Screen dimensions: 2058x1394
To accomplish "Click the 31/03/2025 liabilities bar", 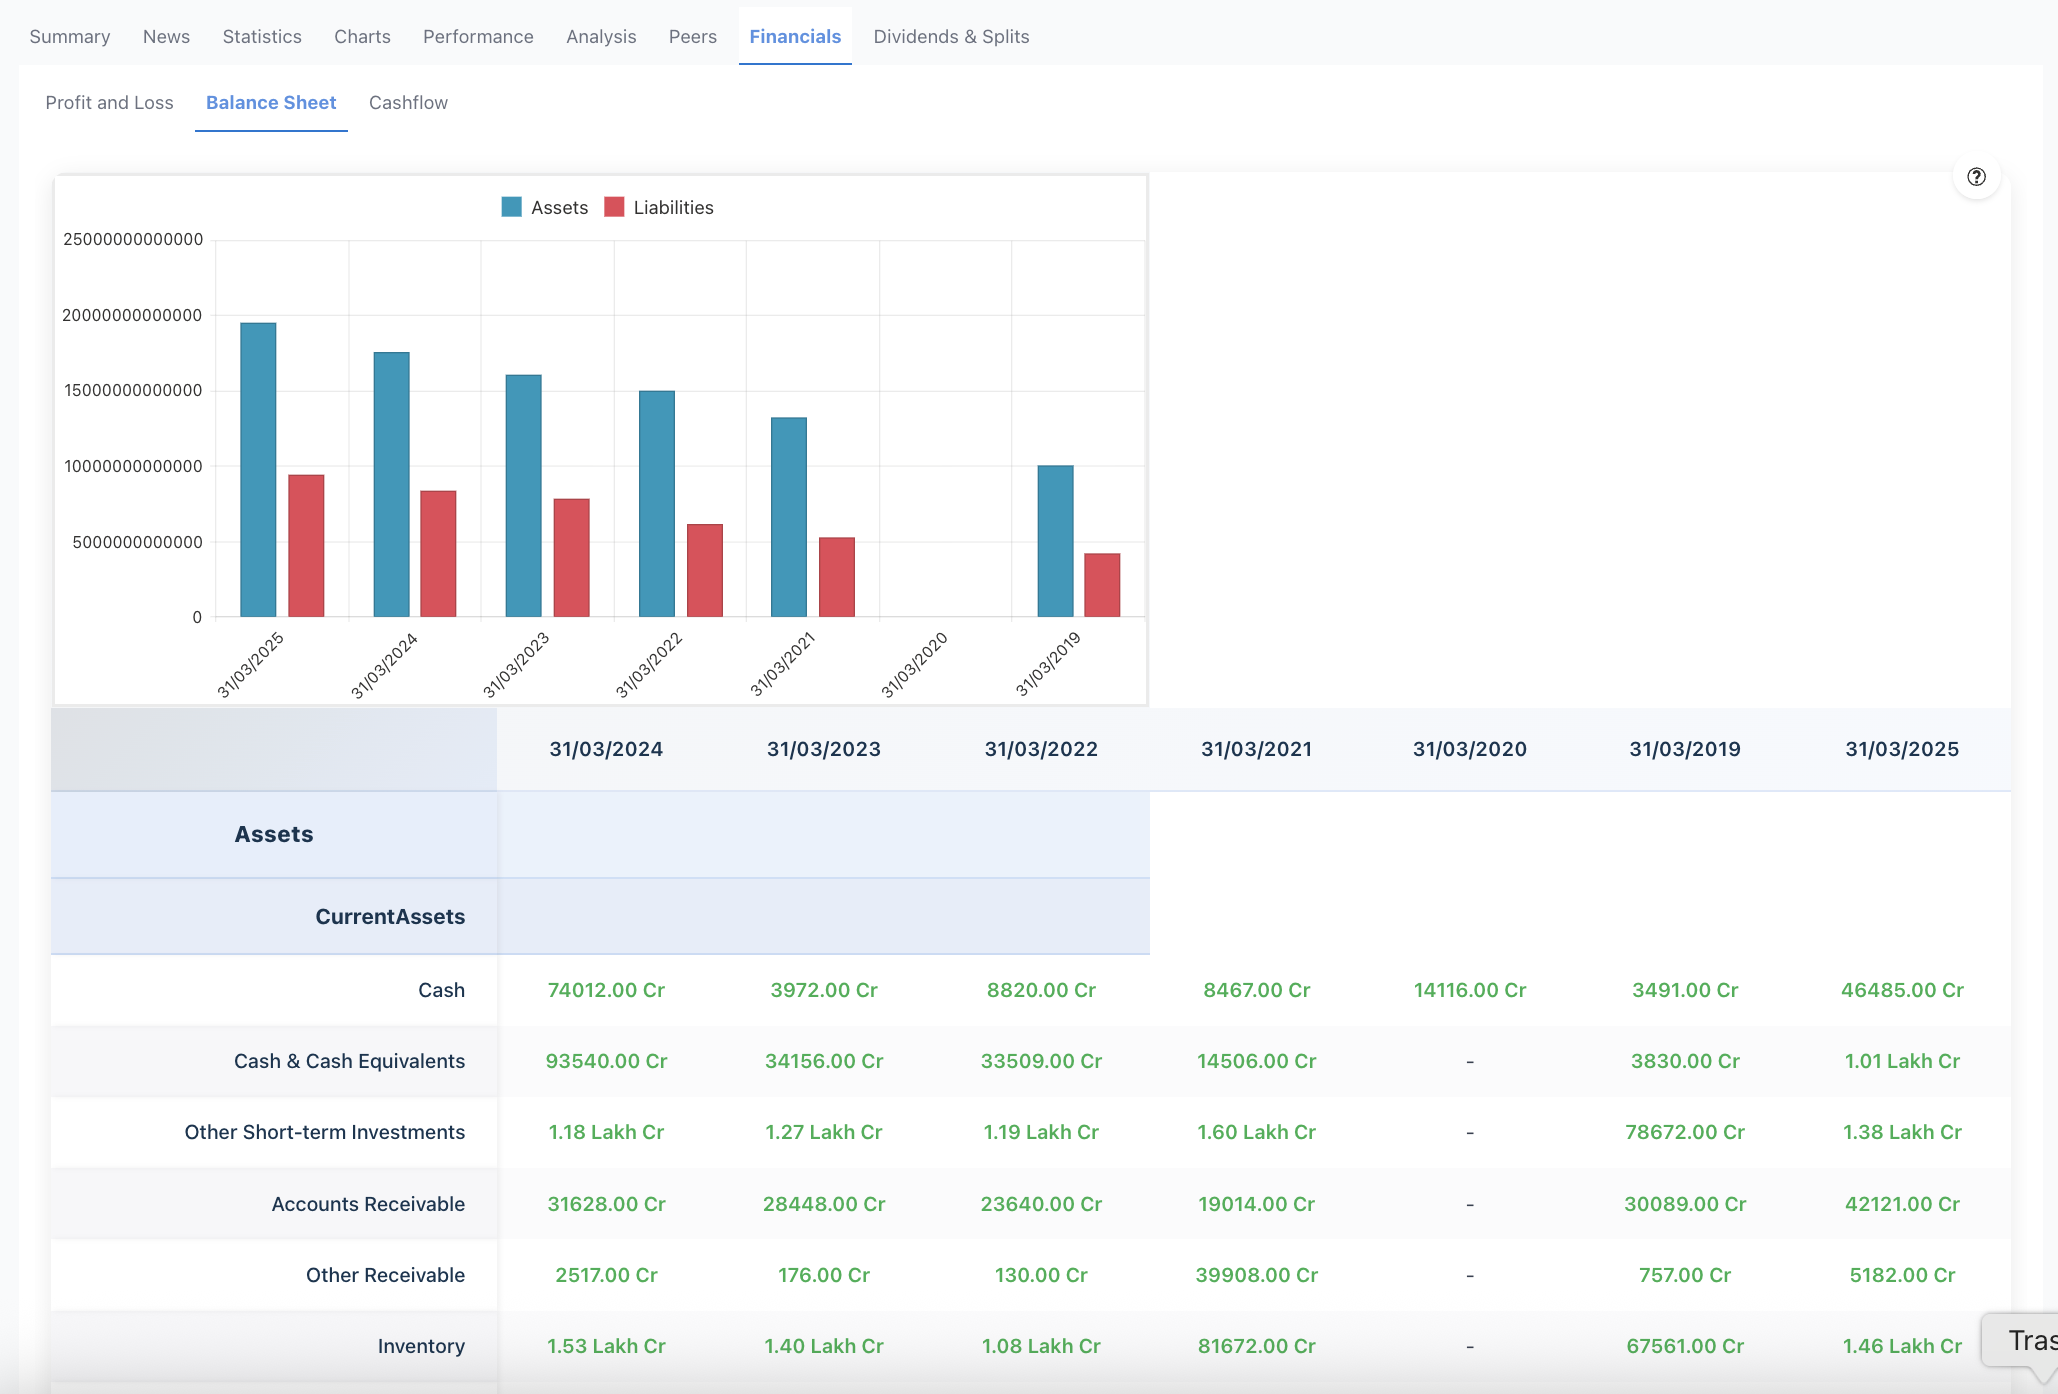I will [x=306, y=546].
